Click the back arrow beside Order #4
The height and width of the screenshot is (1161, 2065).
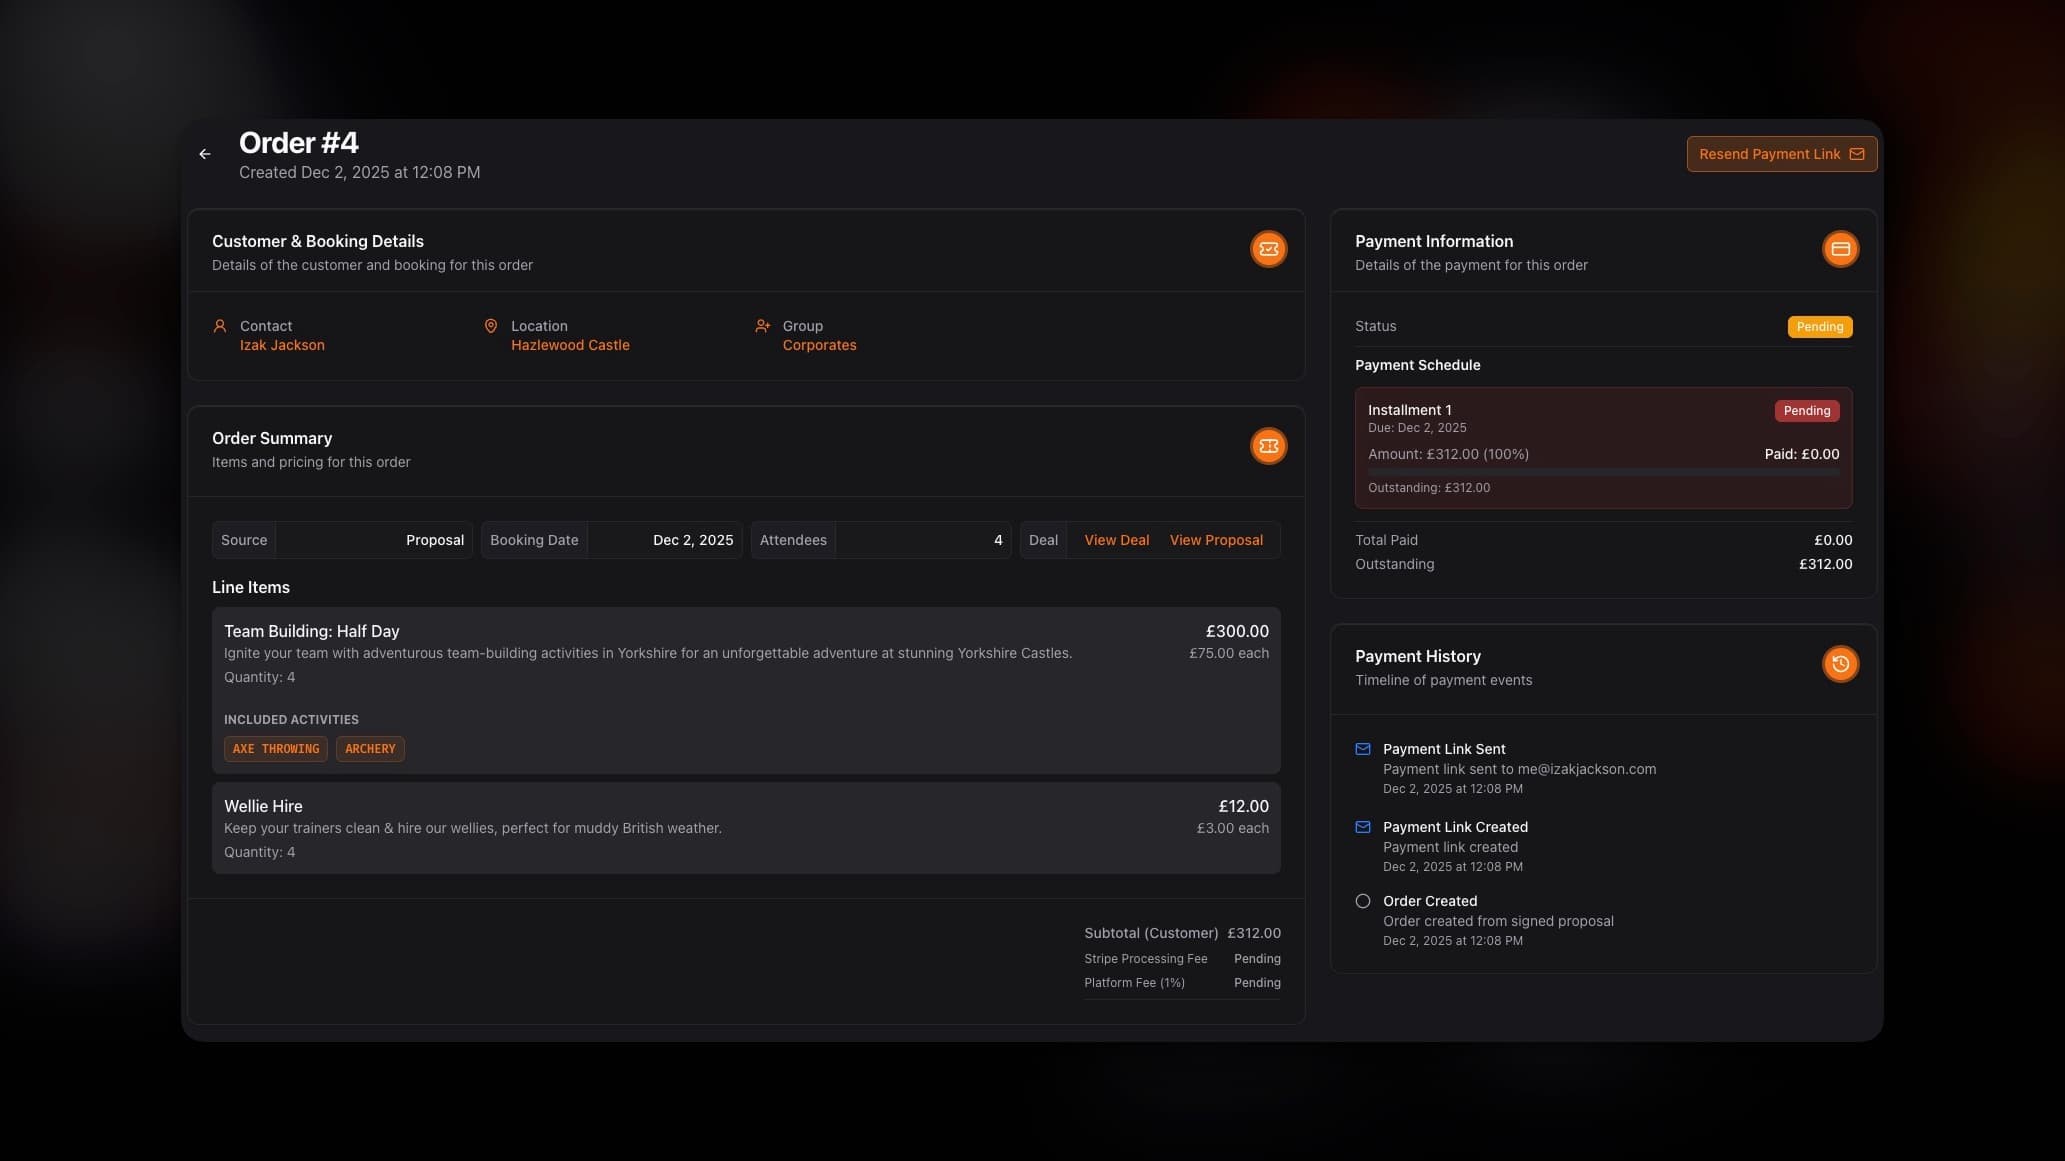pos(205,154)
